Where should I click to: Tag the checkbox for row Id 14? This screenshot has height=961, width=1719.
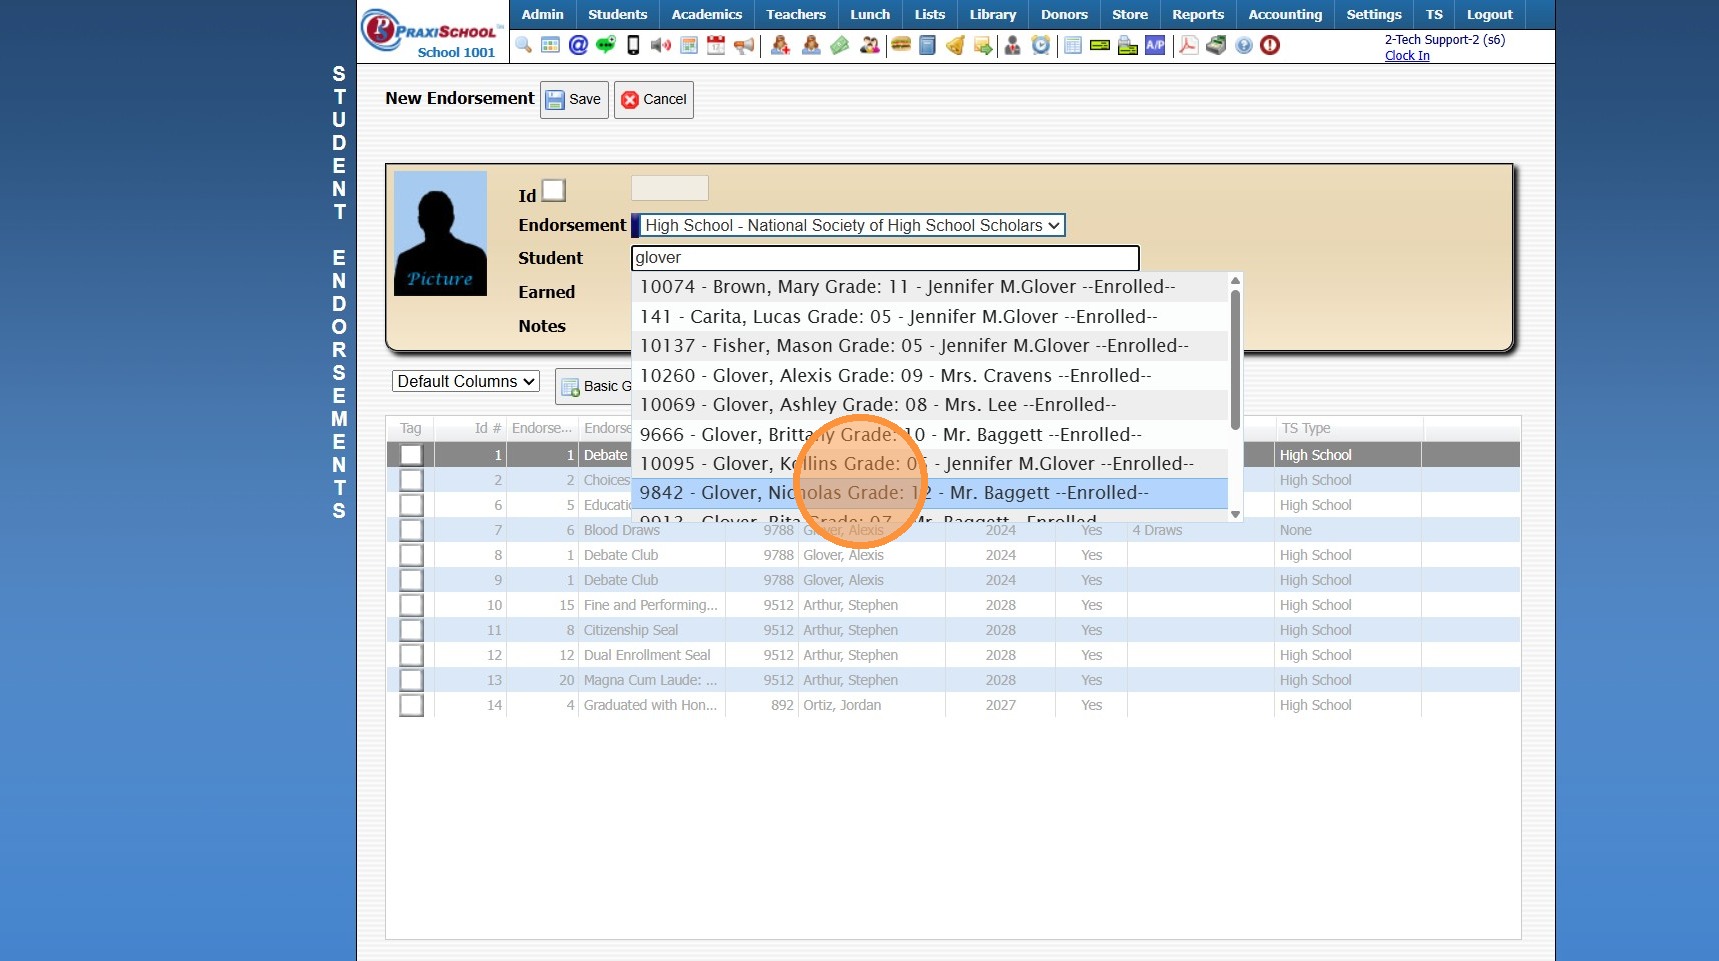pyautogui.click(x=411, y=705)
